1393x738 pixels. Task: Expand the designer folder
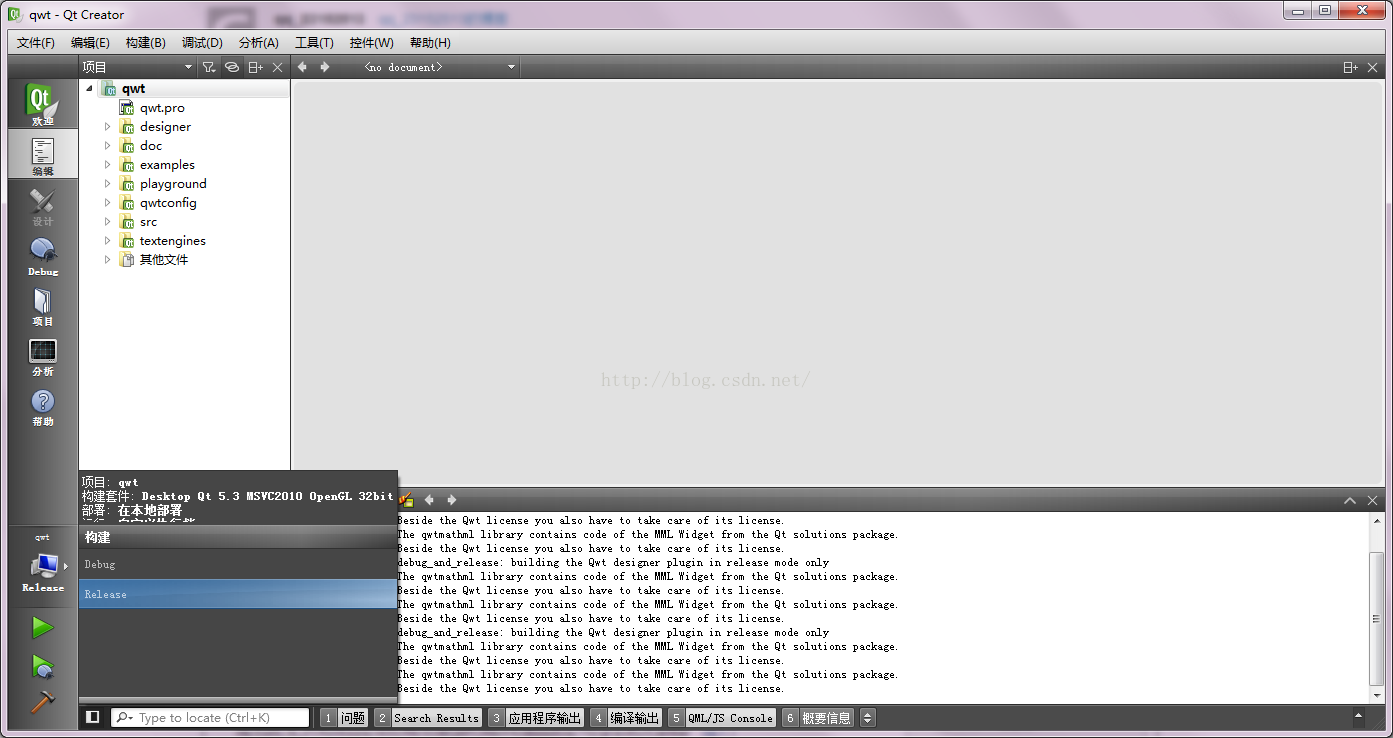click(x=108, y=127)
